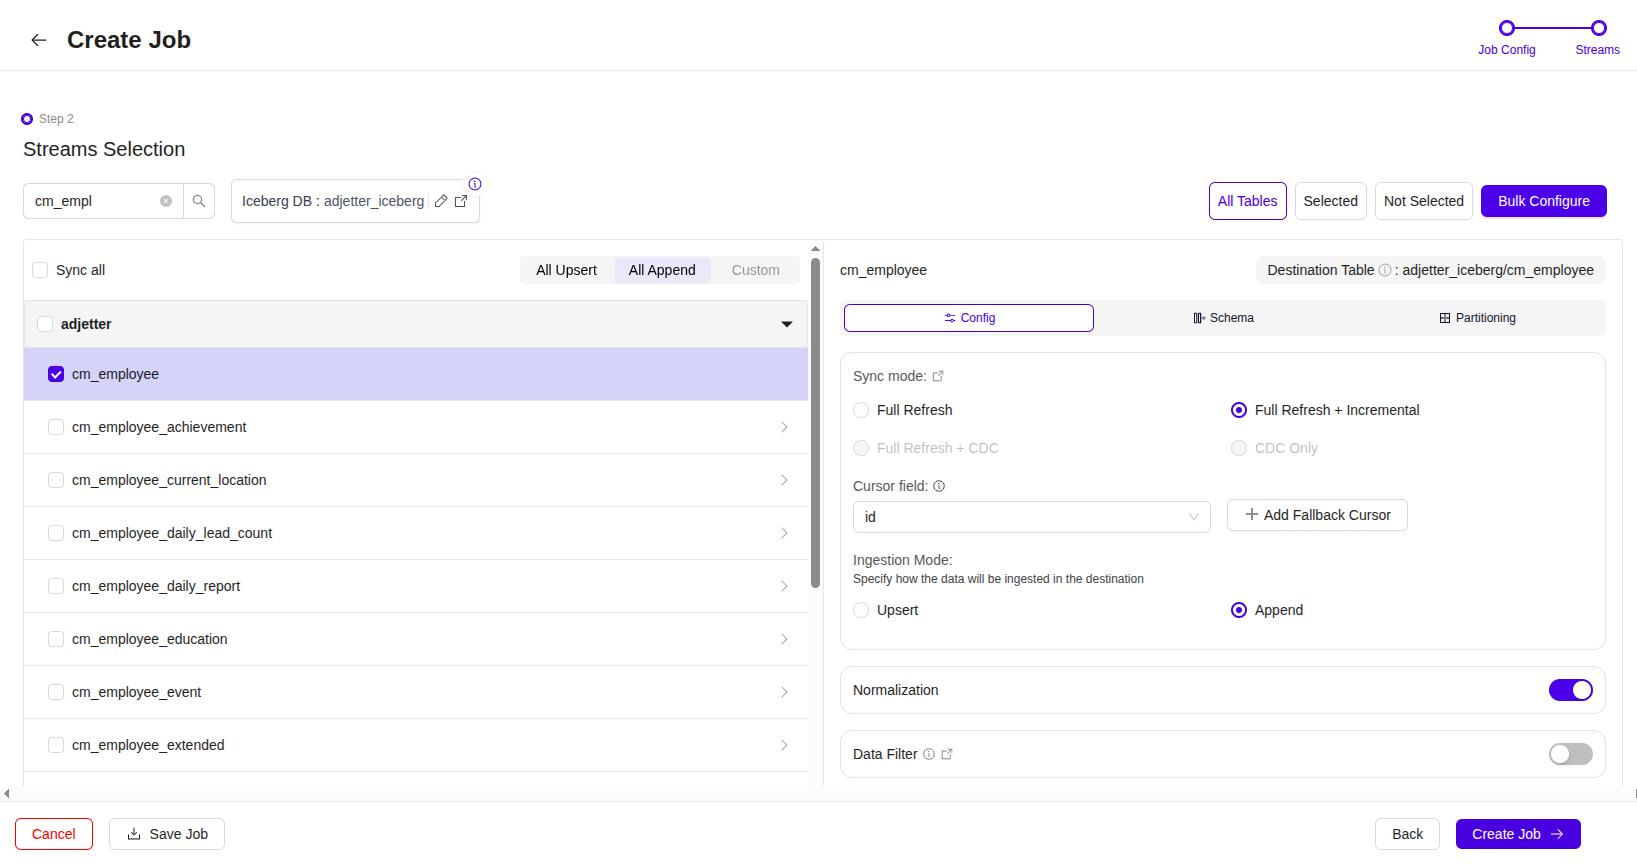Click Add Fallback Cursor button
1637x864 pixels.
1317,515
